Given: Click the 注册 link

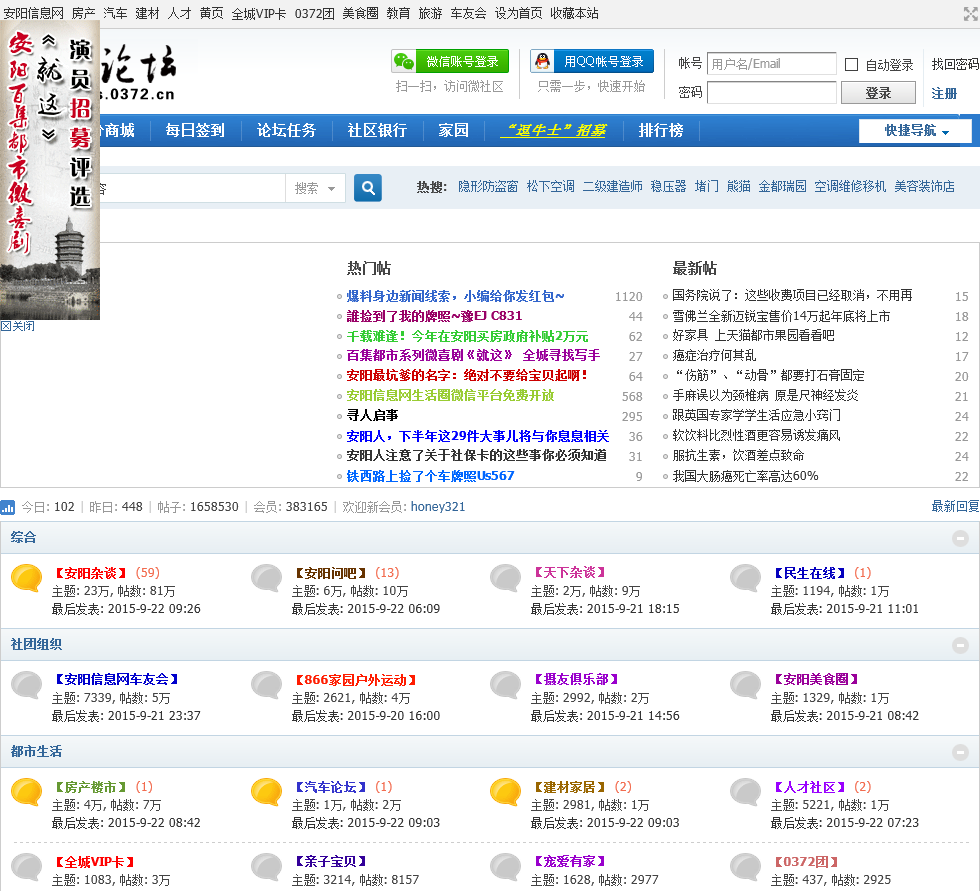Looking at the screenshot, I should (x=944, y=93).
